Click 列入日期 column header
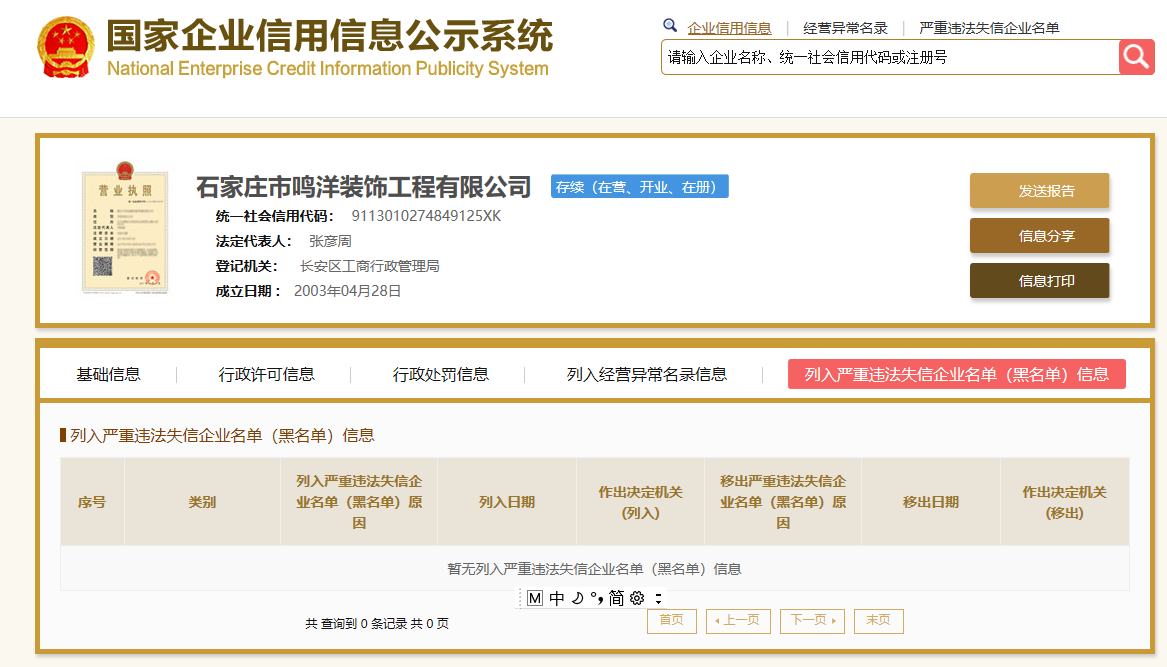The image size is (1167, 667). [x=507, y=502]
